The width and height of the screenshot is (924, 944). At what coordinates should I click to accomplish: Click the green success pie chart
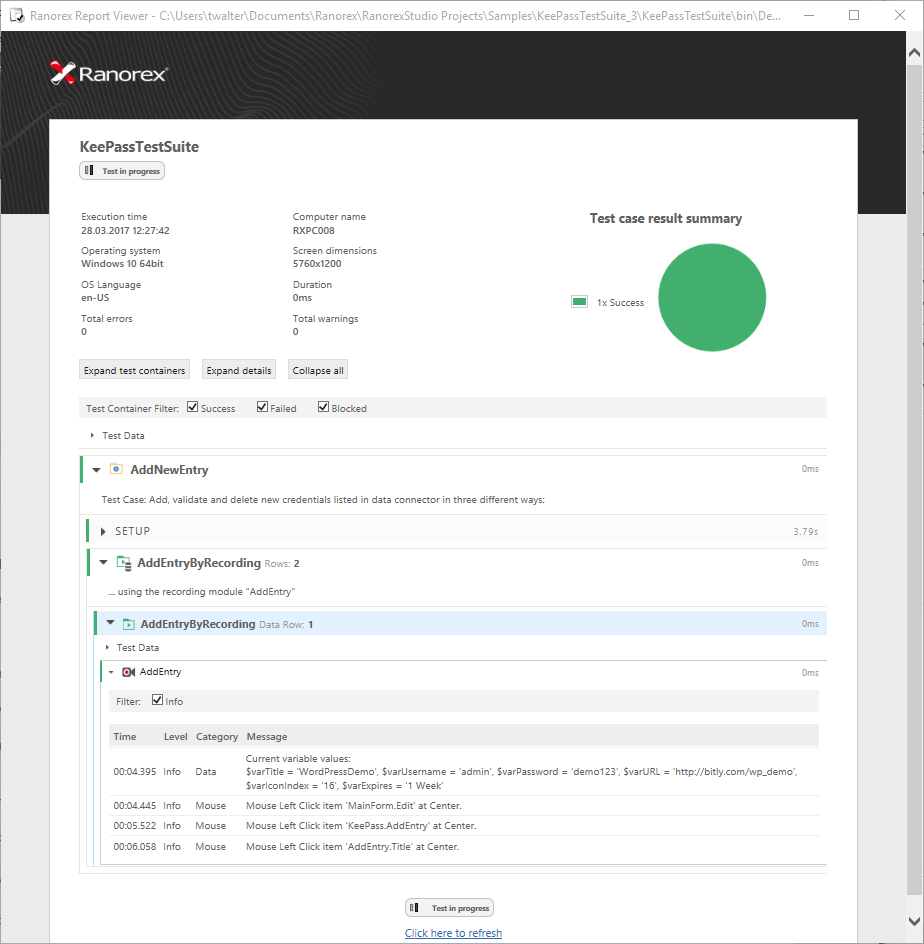click(x=712, y=297)
